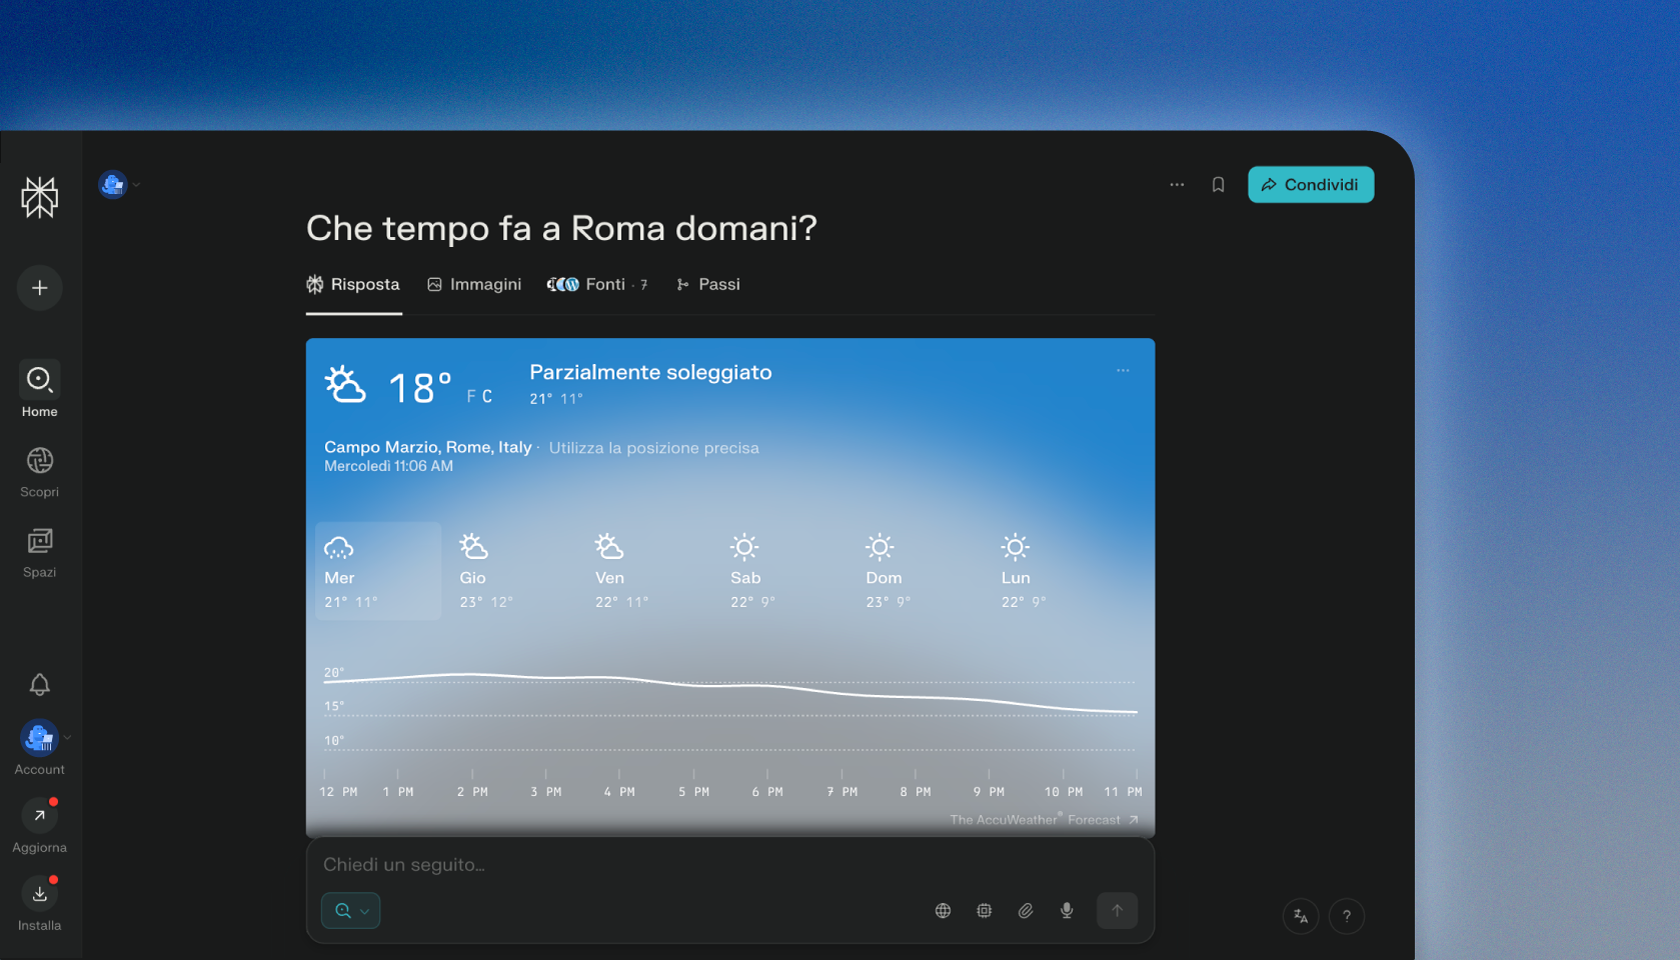
Task: Click the Perplexity logo in sidebar
Action: pyautogui.click(x=40, y=197)
